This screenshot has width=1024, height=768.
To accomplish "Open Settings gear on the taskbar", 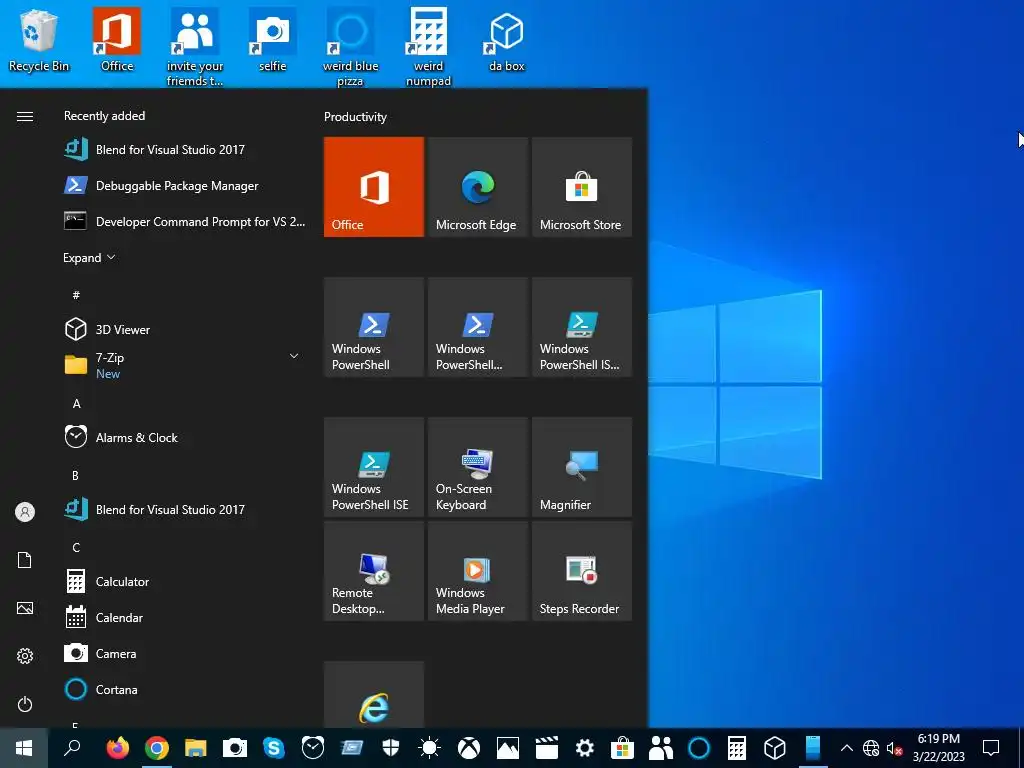I will point(584,748).
